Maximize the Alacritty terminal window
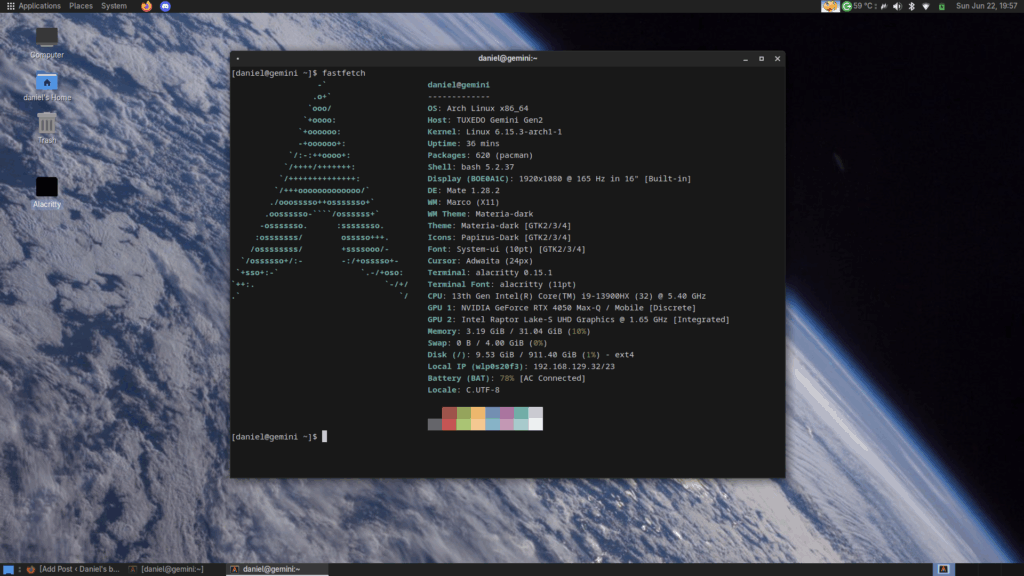 [x=761, y=59]
